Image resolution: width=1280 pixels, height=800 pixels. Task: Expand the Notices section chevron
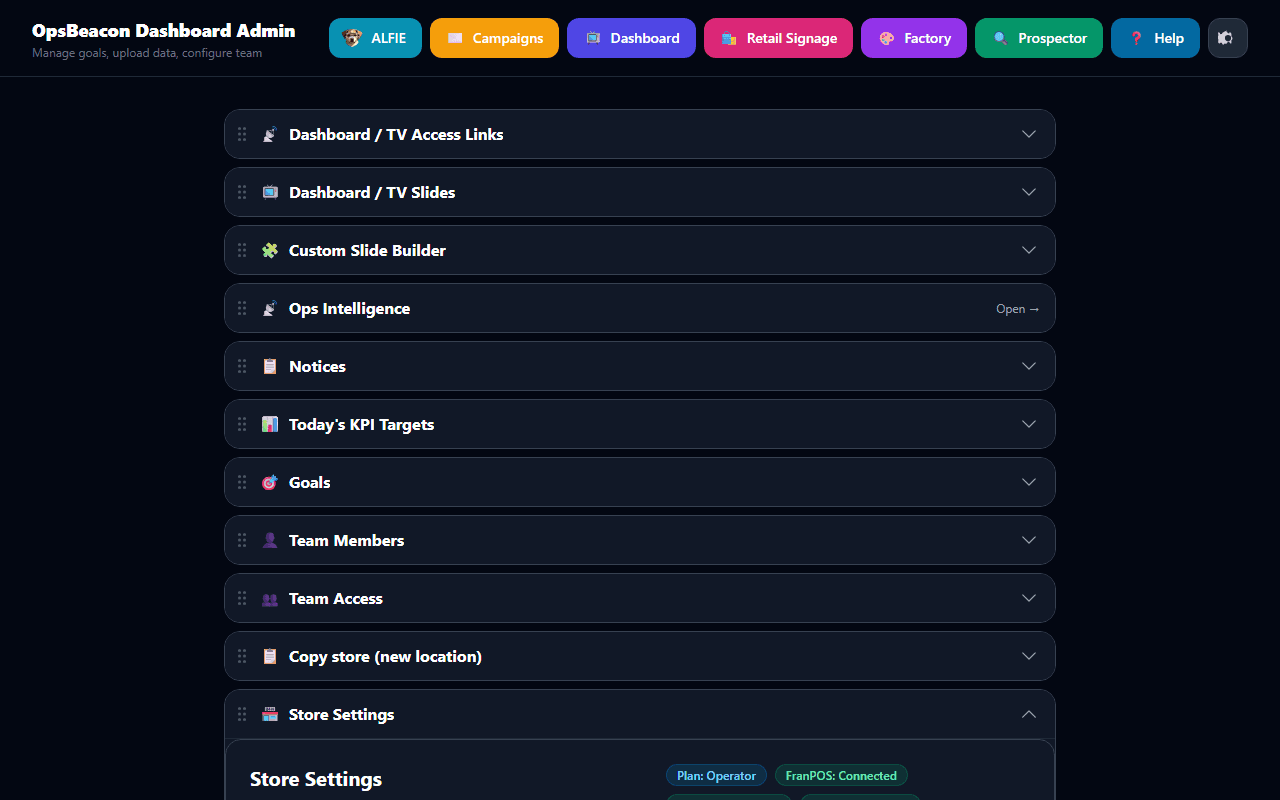1029,366
